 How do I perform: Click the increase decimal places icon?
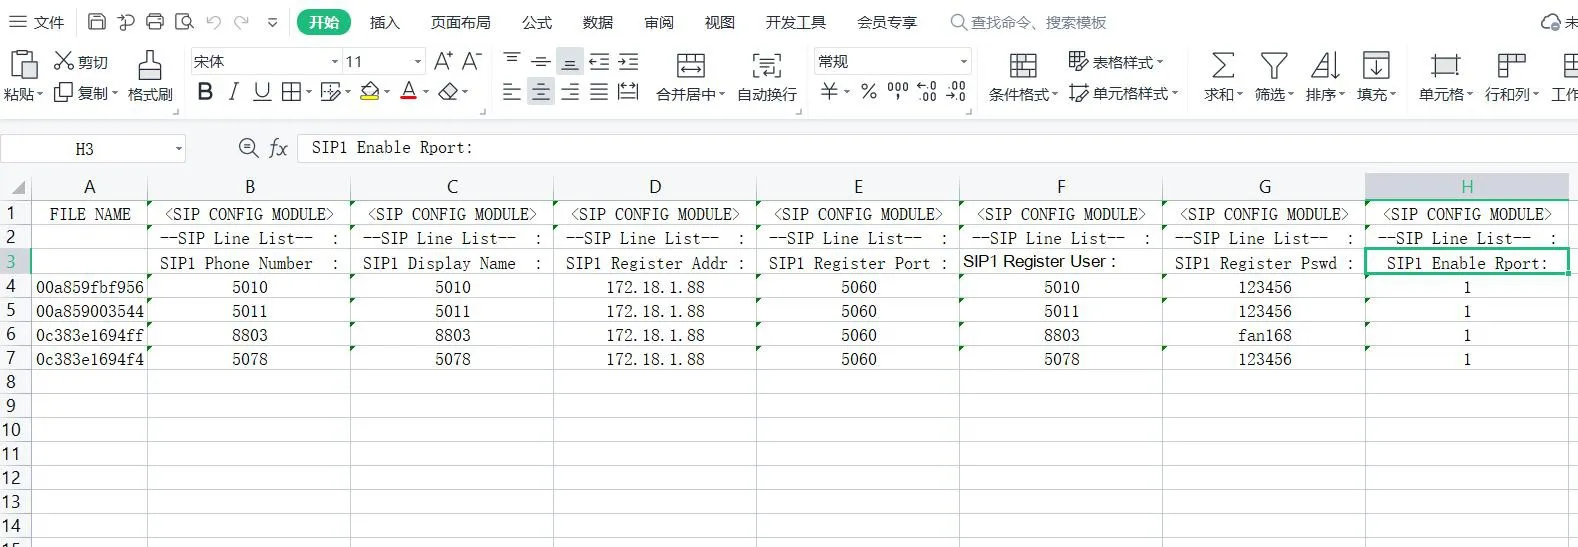coord(927,92)
